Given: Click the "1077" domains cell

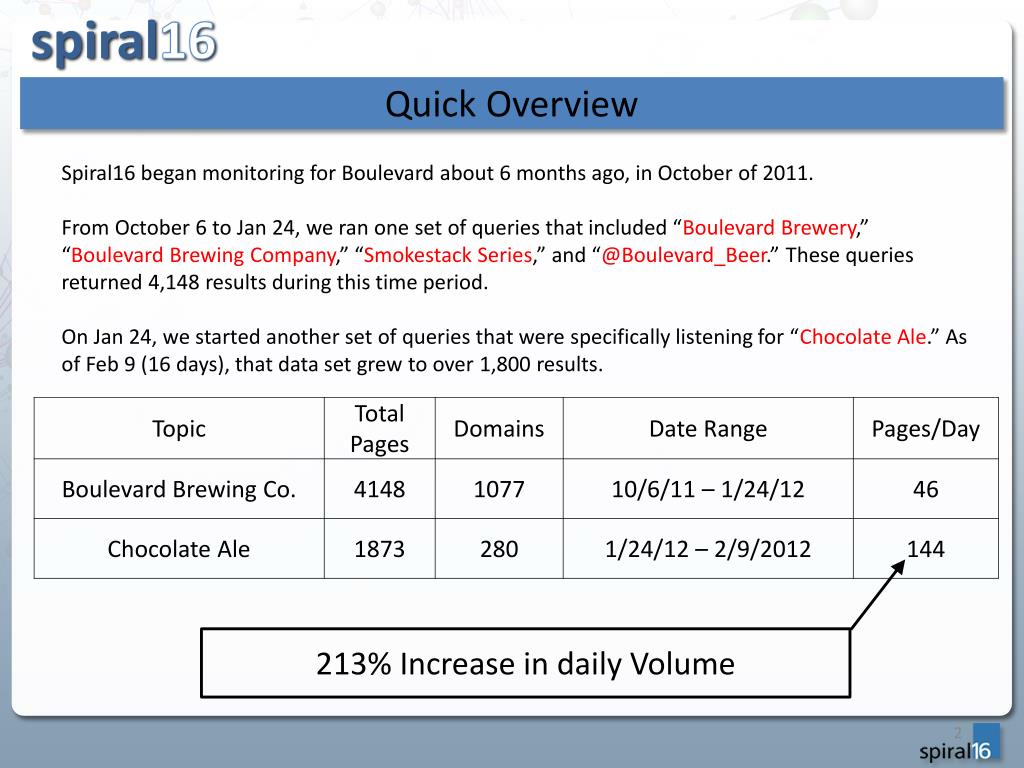Looking at the screenshot, I should pos(499,489).
